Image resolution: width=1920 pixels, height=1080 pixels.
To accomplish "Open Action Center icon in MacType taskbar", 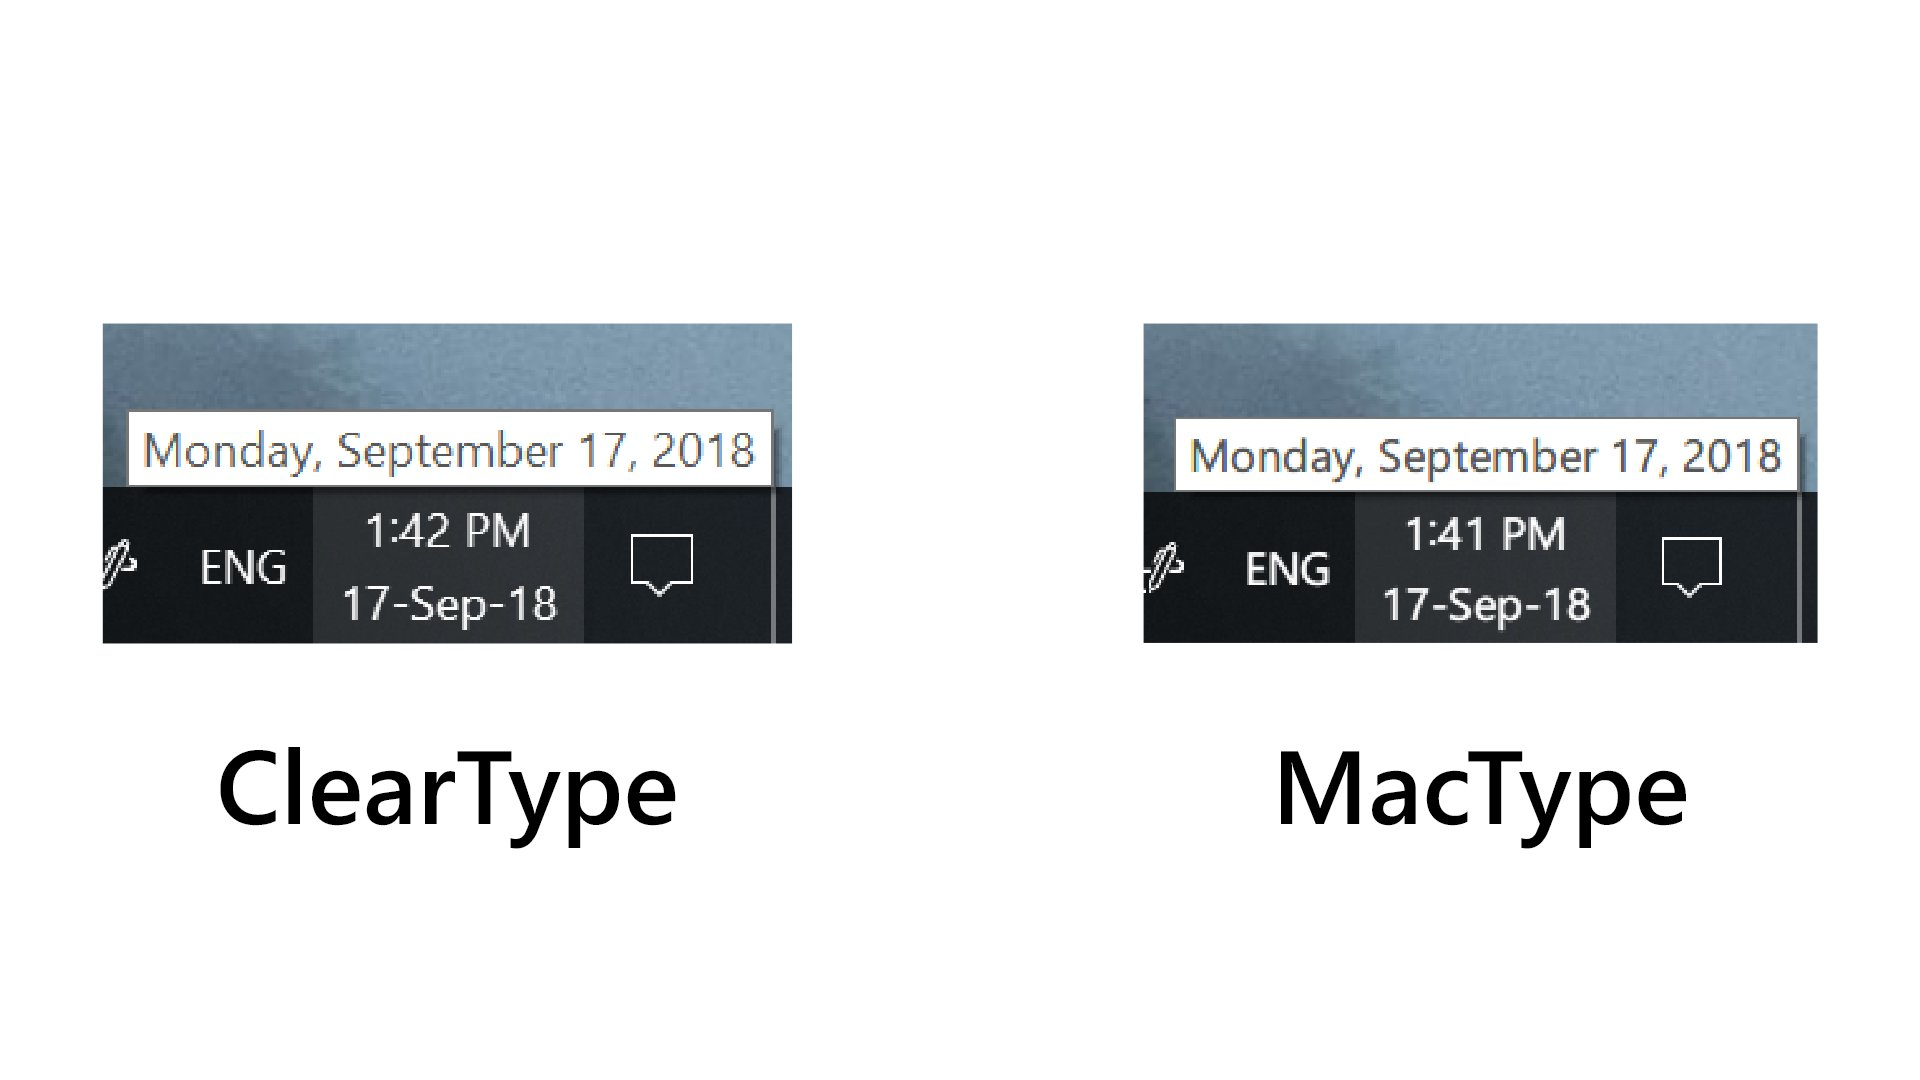I will coord(1691,566).
